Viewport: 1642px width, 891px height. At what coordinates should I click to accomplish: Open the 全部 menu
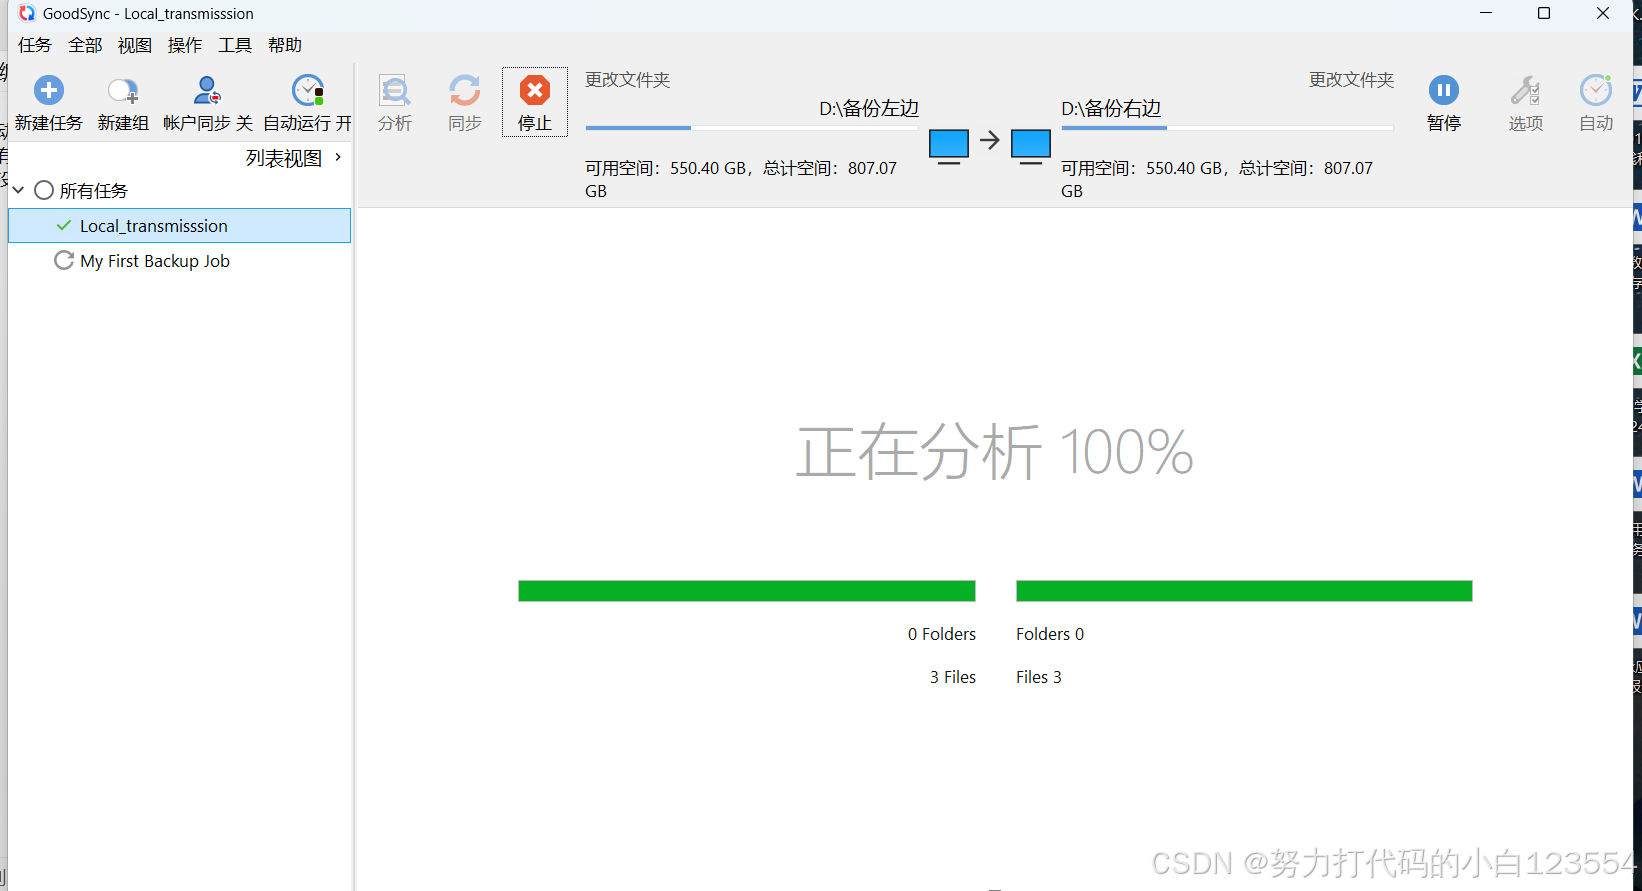pos(85,45)
